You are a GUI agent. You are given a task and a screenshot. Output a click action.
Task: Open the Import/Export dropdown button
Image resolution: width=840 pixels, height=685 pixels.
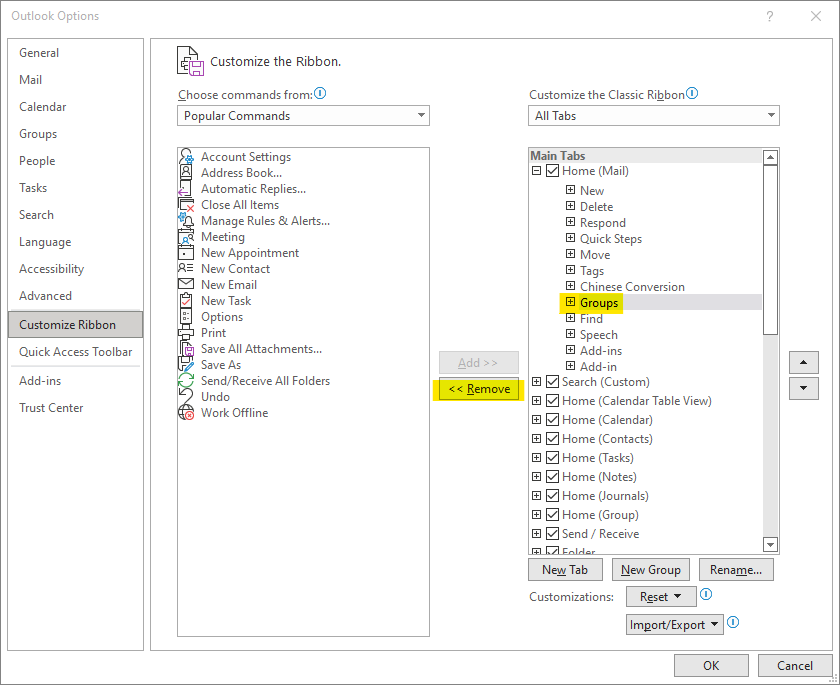point(674,624)
